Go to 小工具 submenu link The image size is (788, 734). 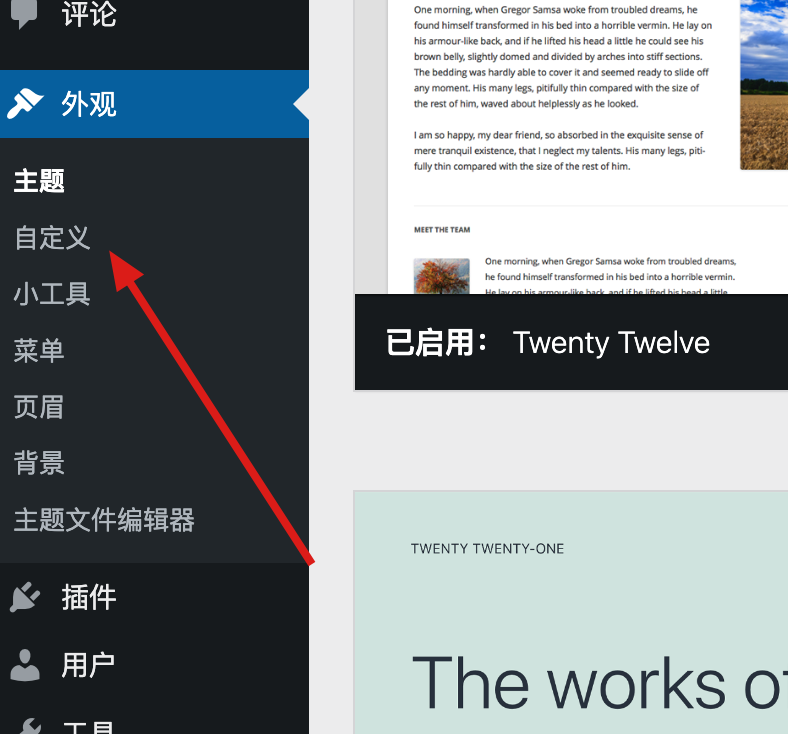click(x=52, y=294)
